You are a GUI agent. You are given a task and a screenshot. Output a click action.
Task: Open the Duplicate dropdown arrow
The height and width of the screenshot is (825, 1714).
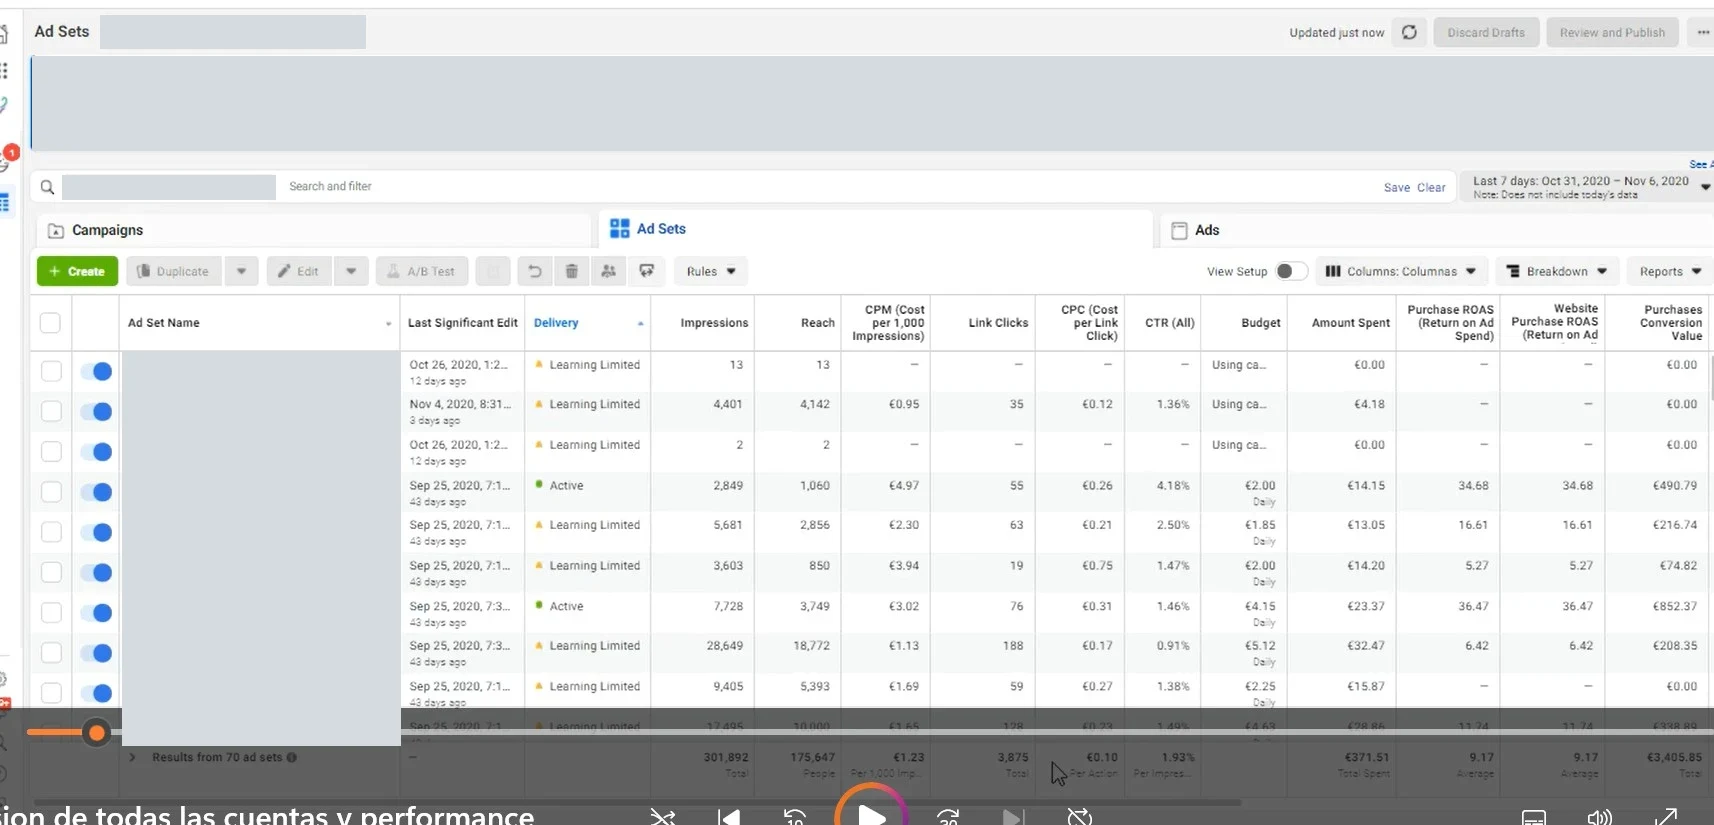241,271
